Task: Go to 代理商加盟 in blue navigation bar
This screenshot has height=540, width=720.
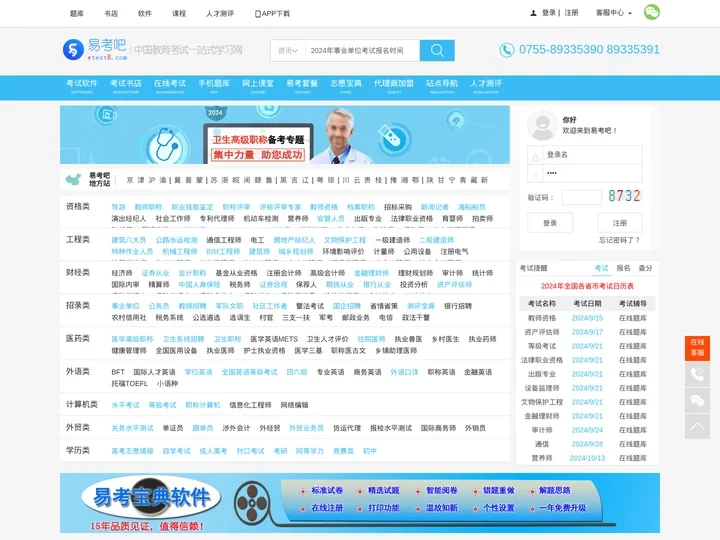Action: 394,86
